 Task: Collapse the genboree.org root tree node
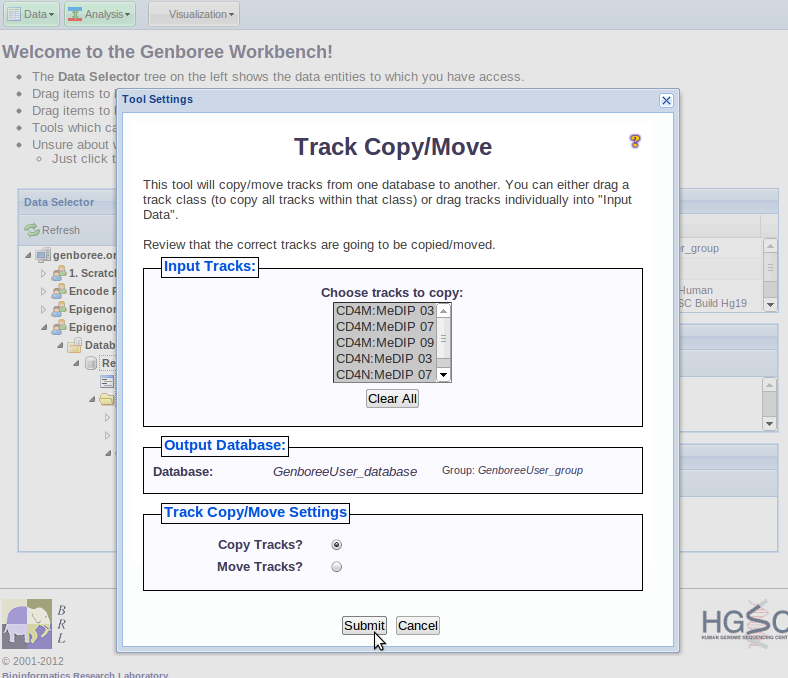(x=26, y=255)
